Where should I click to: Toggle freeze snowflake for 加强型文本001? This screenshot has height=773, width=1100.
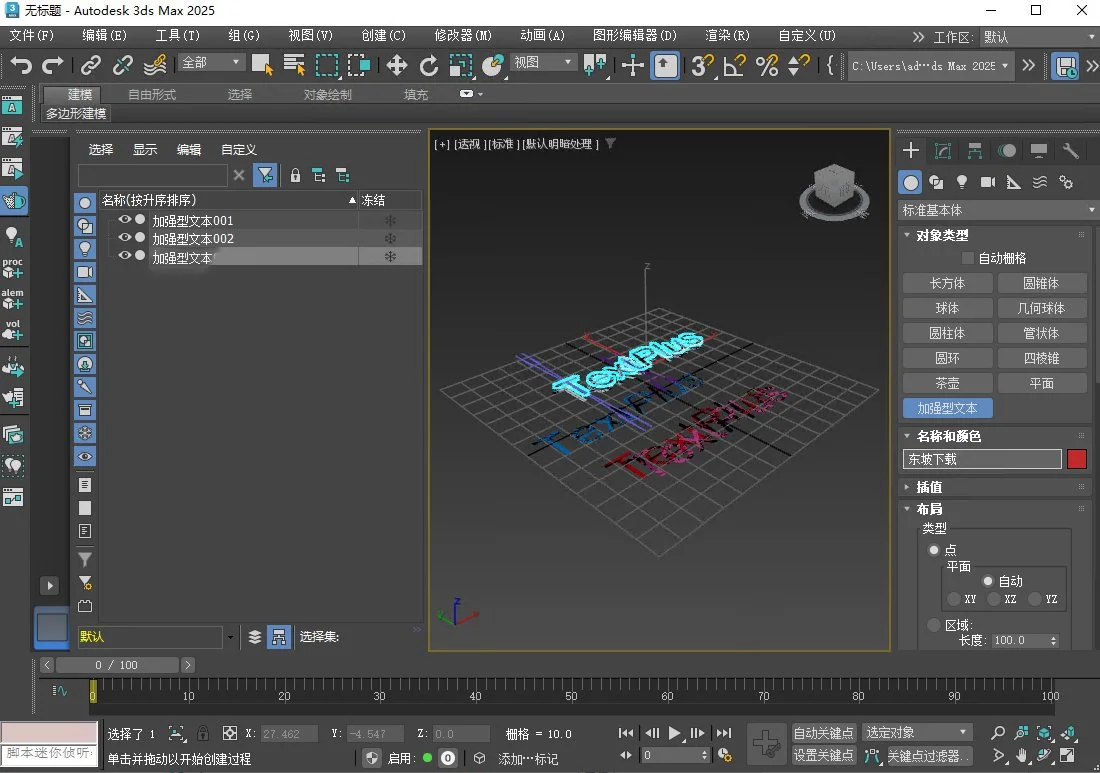coord(390,220)
